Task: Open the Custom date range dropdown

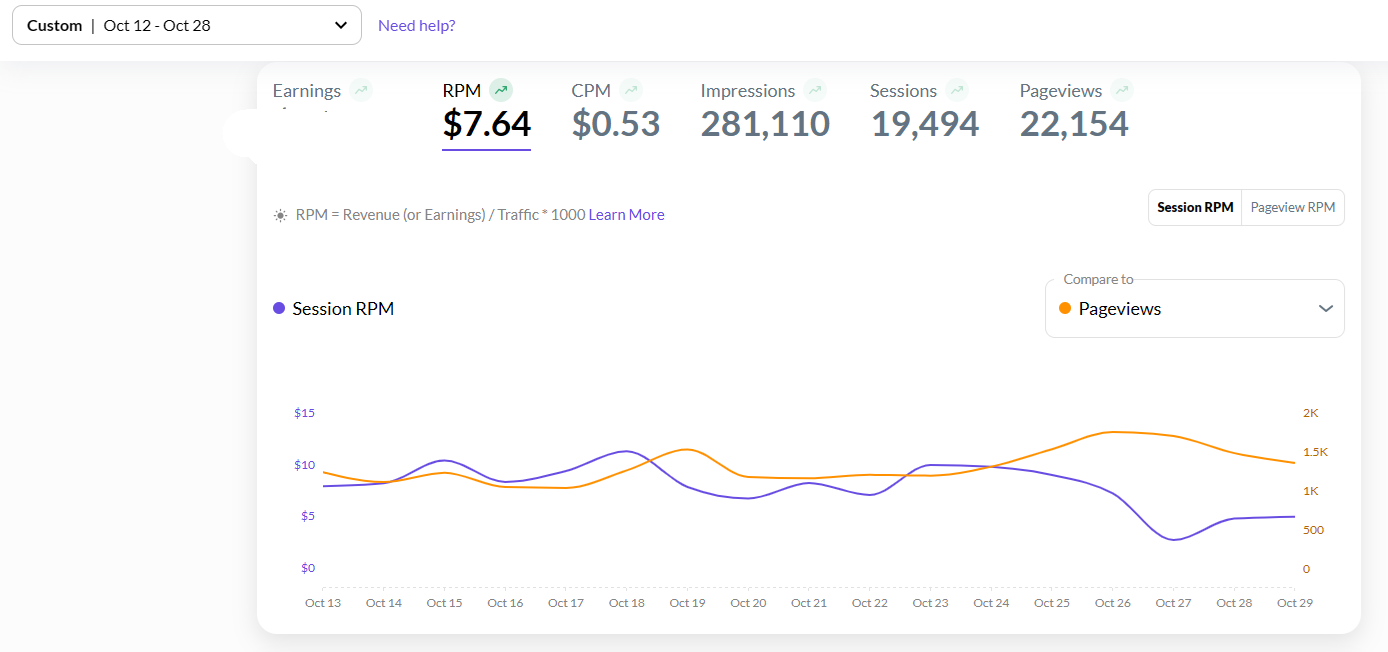Action: click(186, 26)
